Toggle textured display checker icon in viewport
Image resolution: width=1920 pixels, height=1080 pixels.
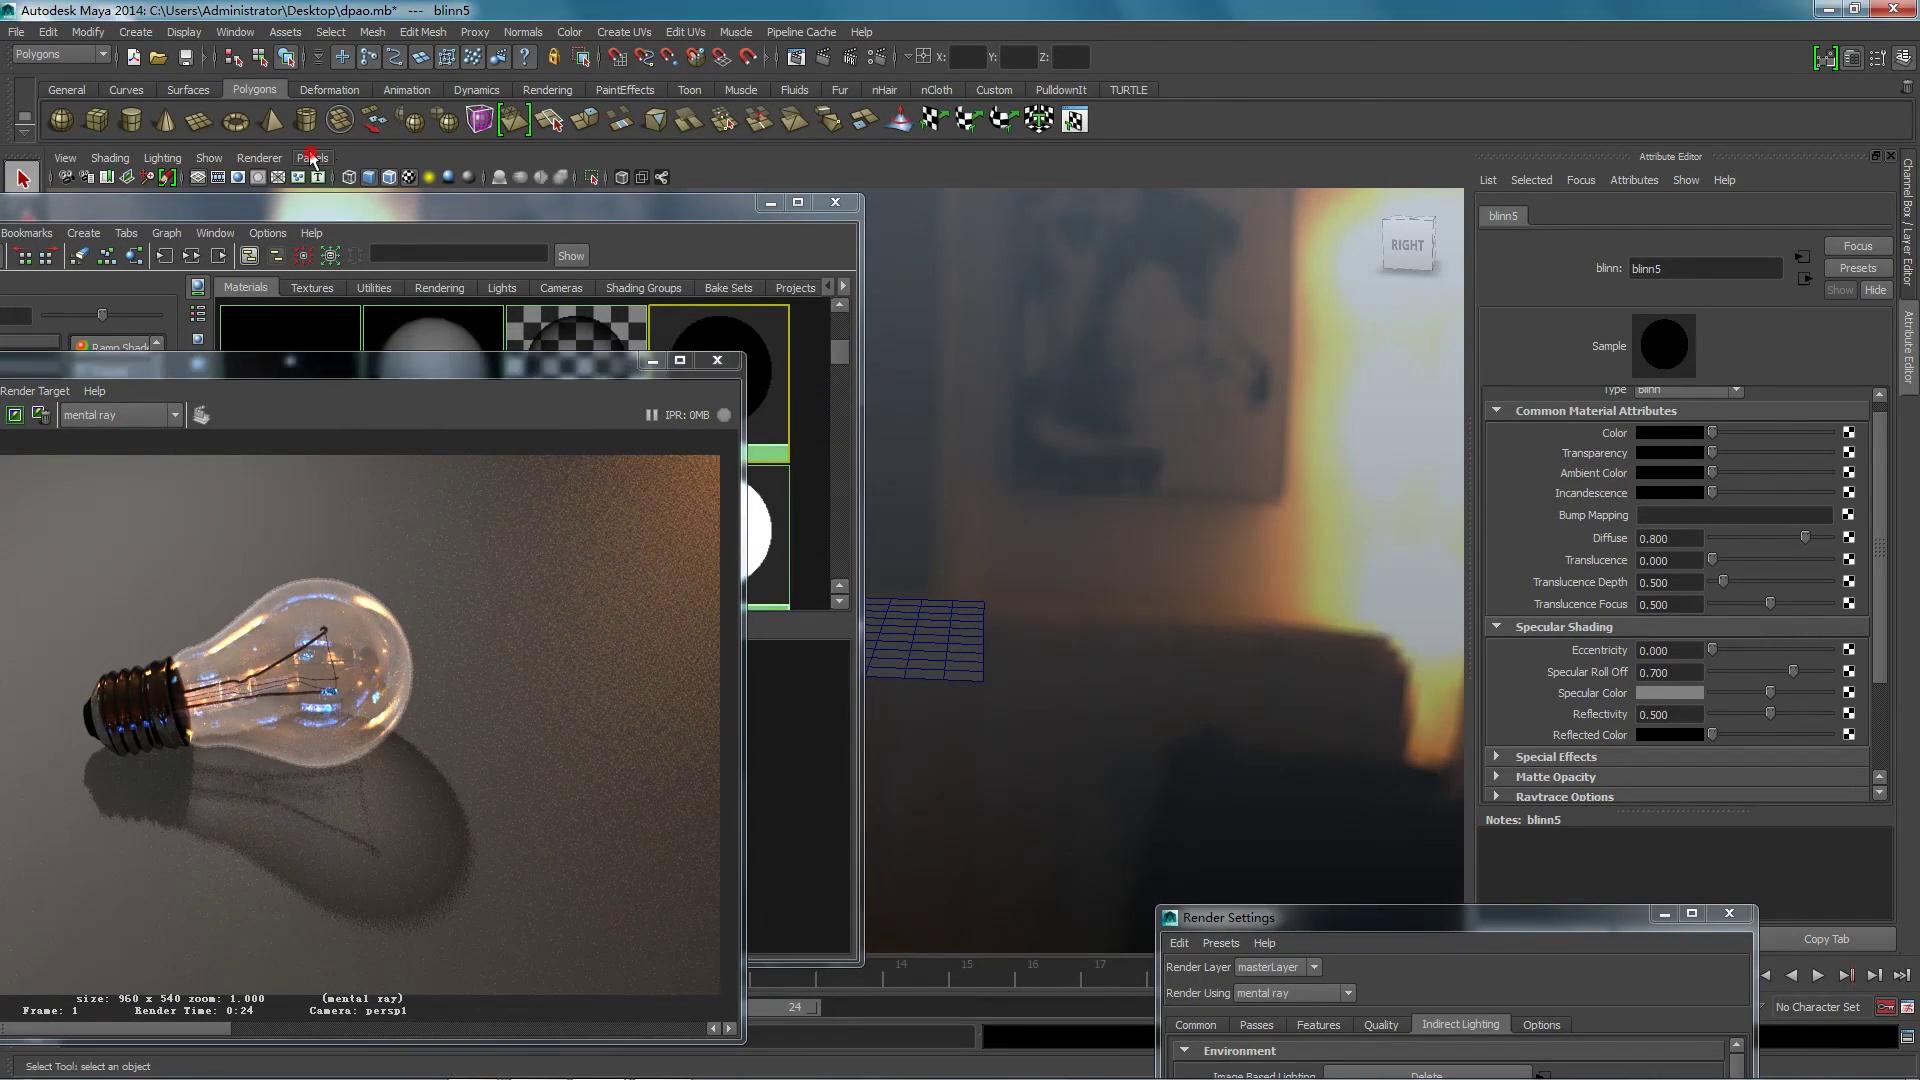[409, 178]
